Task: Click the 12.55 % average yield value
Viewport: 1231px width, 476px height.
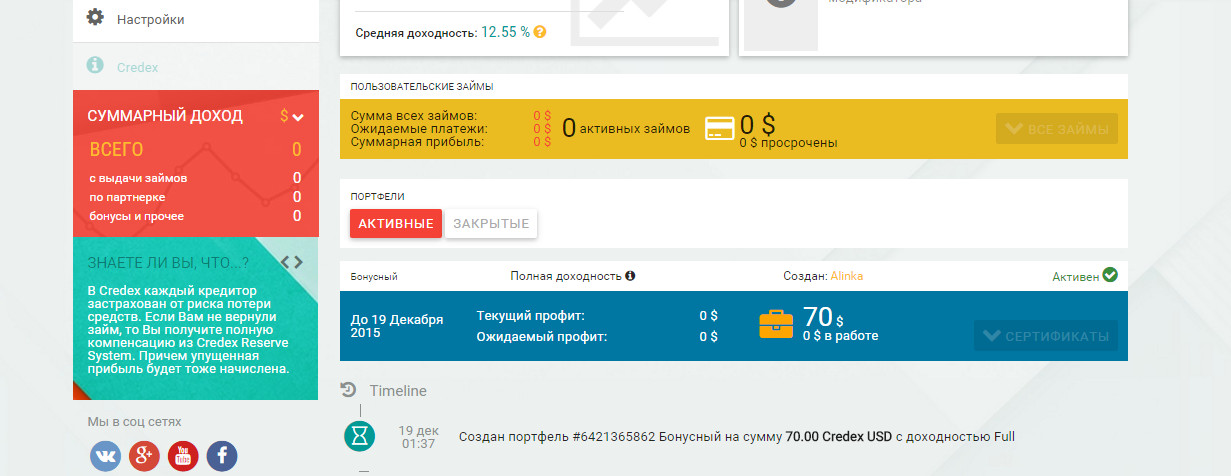Action: coord(505,32)
